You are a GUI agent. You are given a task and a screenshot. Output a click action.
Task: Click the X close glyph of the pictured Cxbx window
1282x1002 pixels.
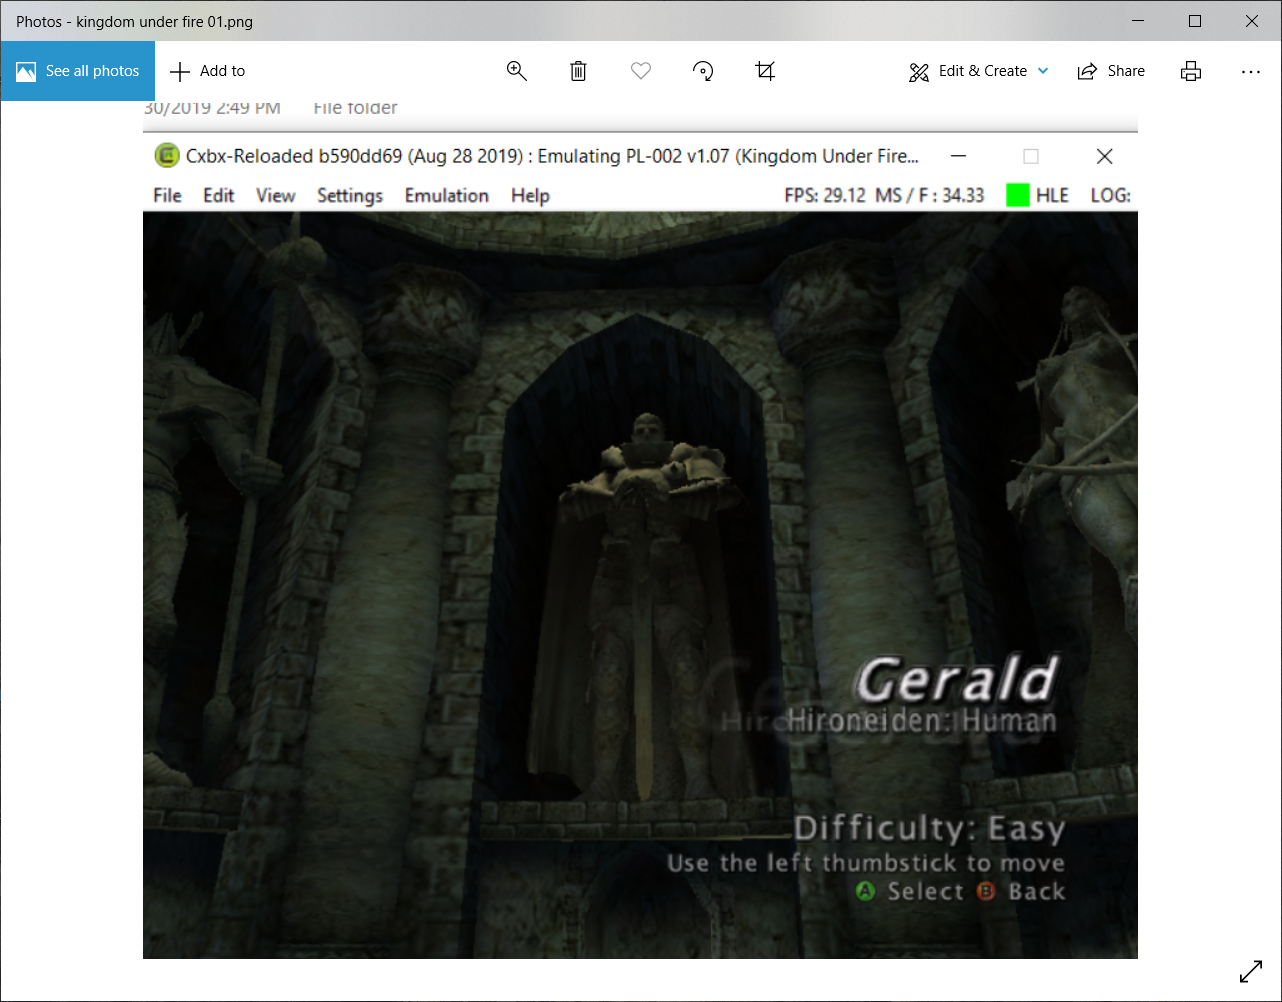(1104, 156)
